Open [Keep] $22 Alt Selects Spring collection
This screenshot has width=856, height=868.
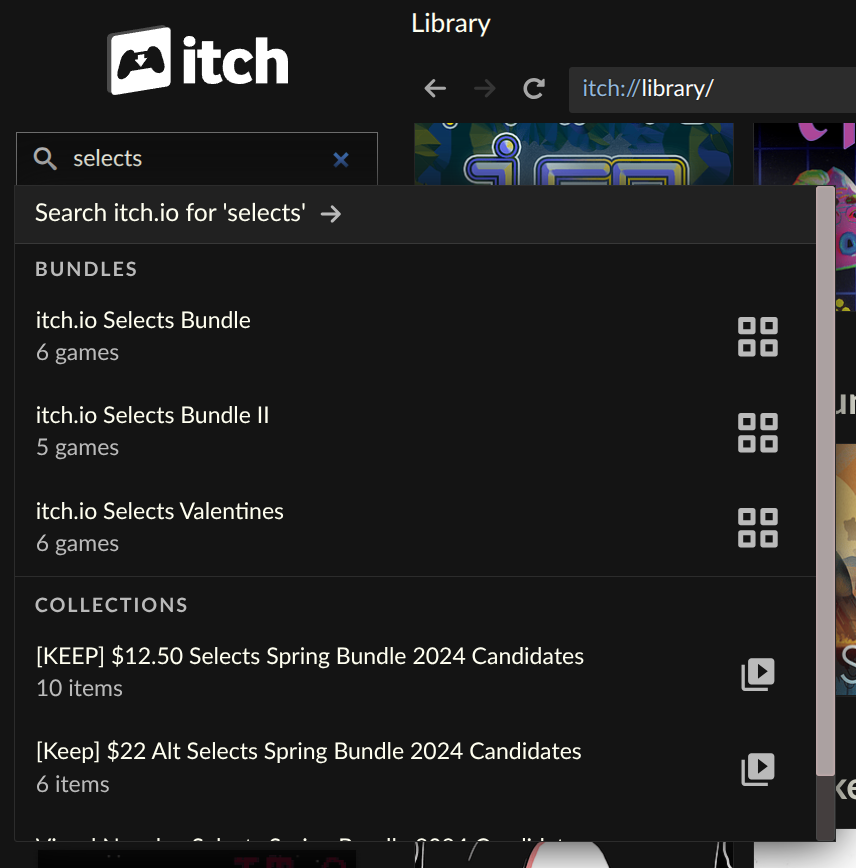click(x=415, y=768)
